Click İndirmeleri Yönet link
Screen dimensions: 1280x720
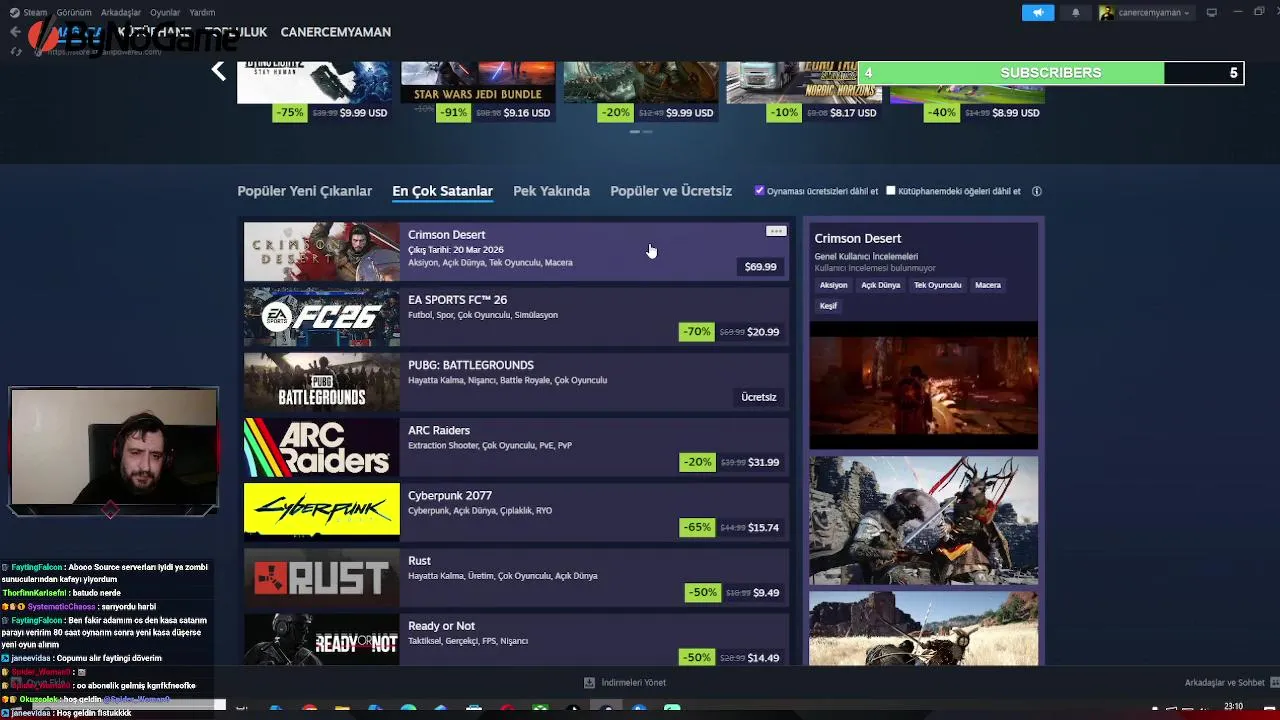pos(633,682)
